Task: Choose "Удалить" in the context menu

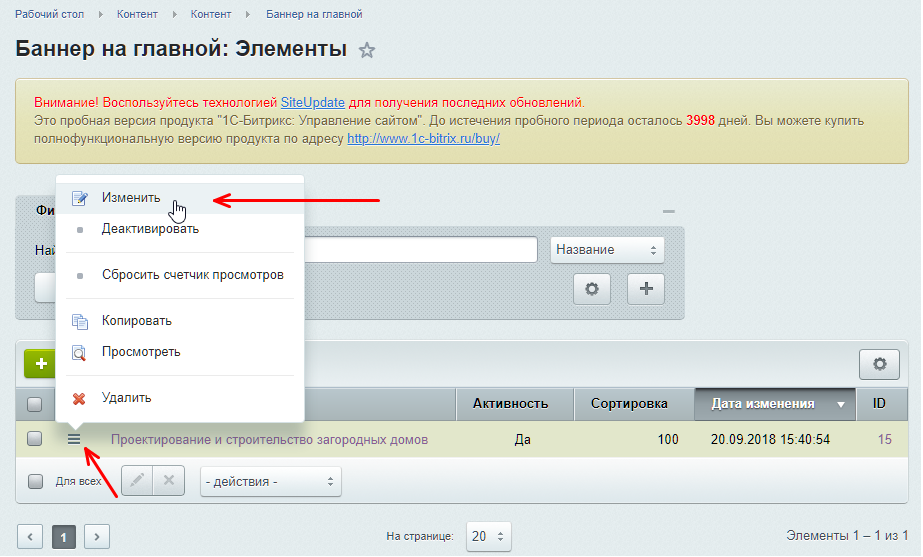Action: tap(126, 398)
